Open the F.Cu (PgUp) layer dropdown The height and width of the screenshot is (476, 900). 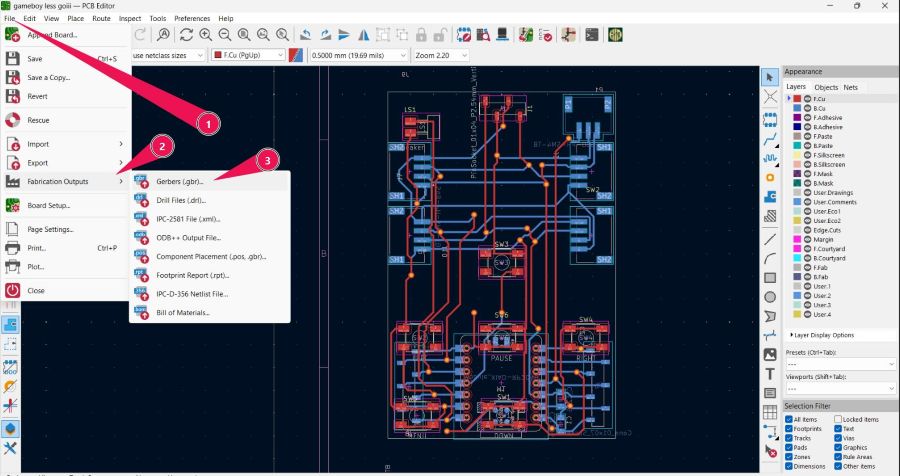pos(248,55)
